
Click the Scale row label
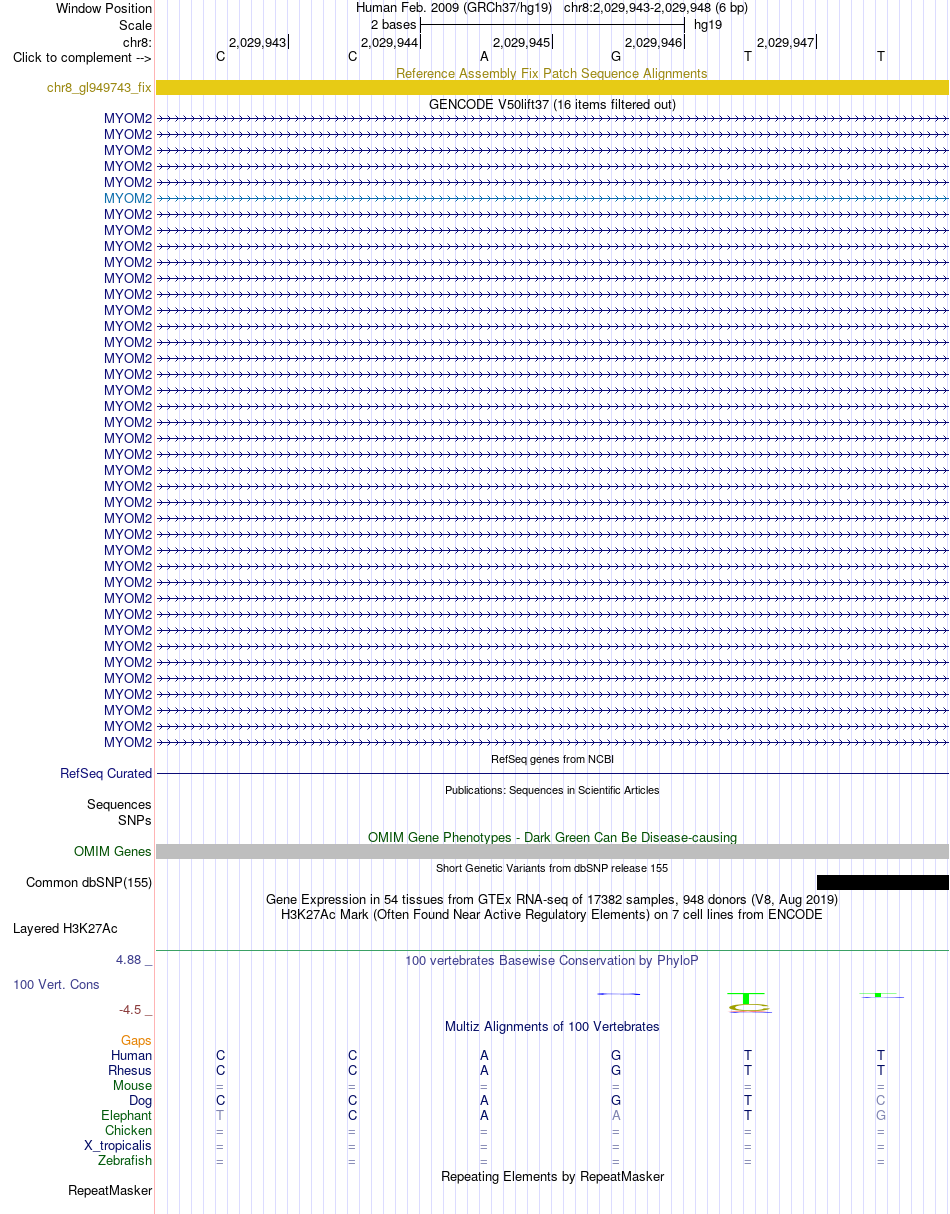[135, 25]
